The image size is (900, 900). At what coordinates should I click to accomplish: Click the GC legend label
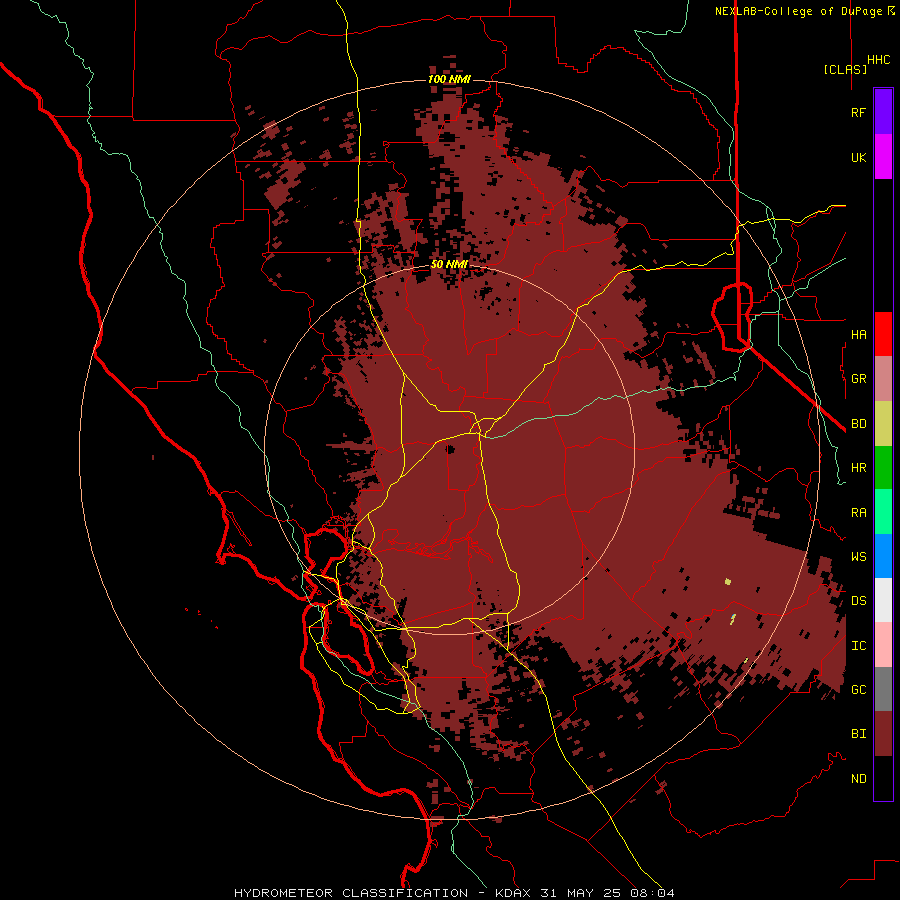tap(859, 690)
